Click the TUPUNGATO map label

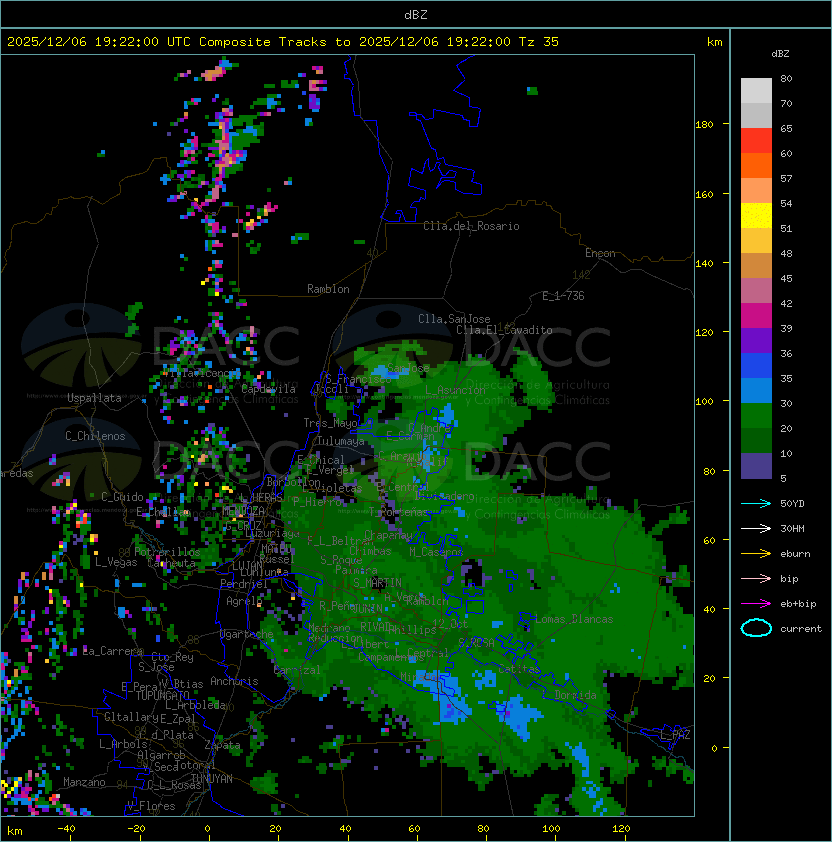tap(162, 695)
